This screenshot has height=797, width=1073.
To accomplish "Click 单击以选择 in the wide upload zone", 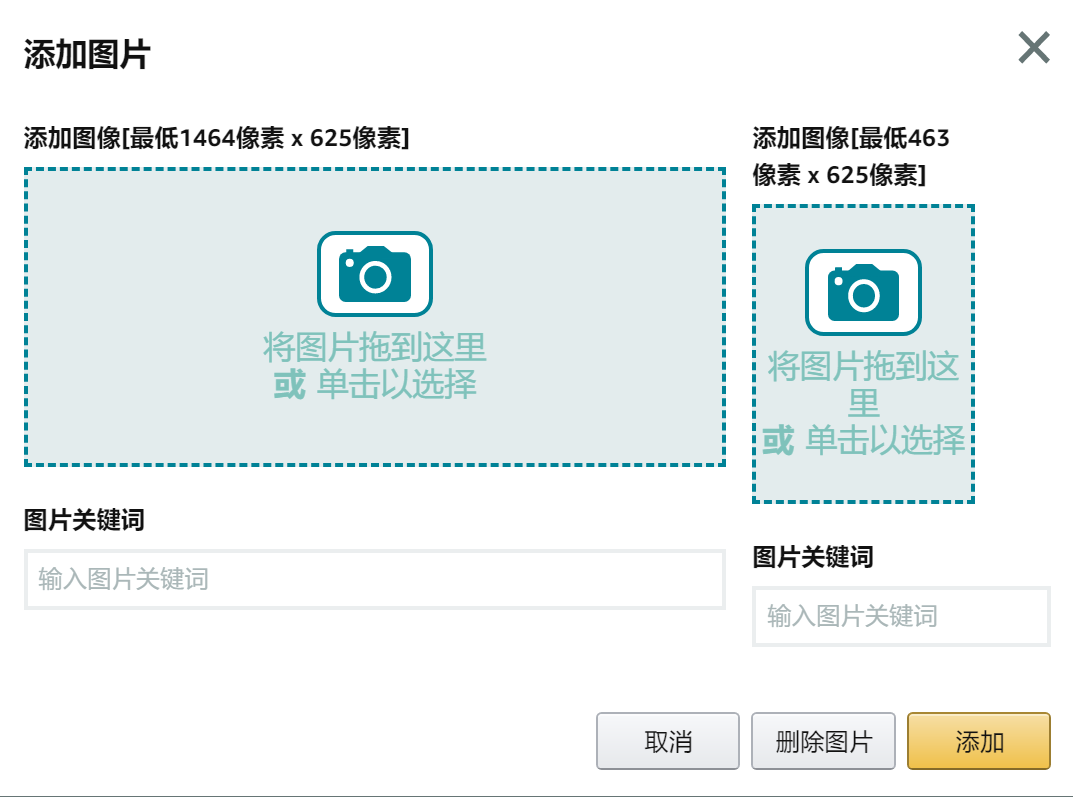I will pyautogui.click(x=396, y=384).
